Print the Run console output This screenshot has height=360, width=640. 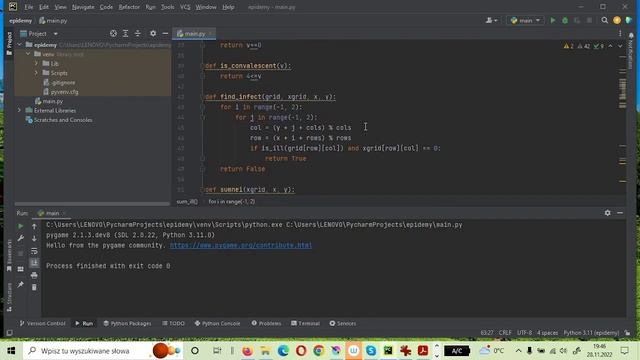click(x=34, y=275)
